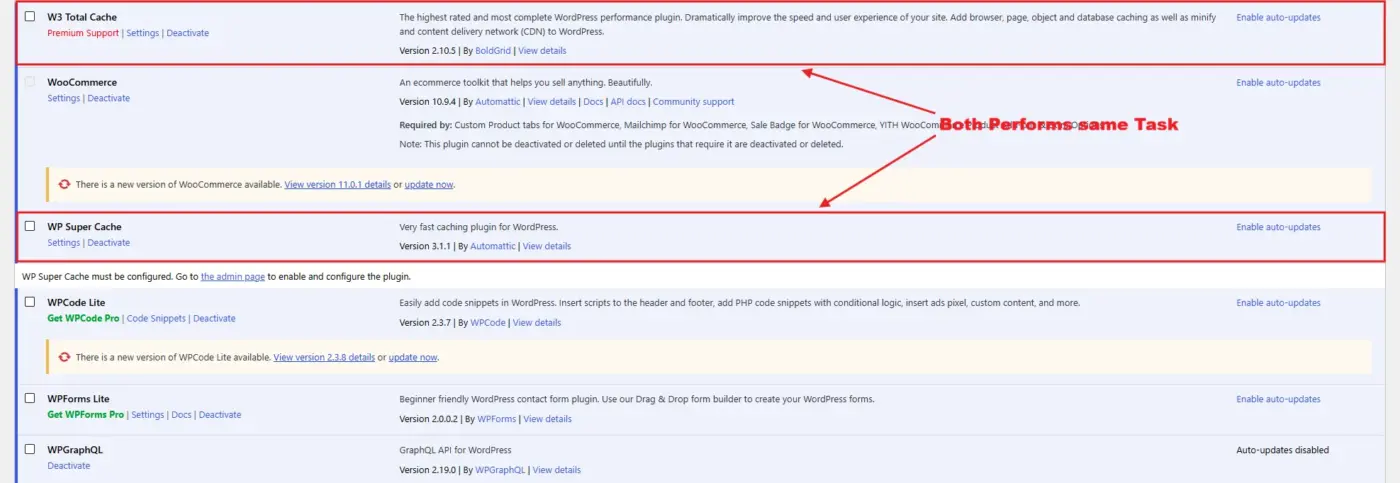
Task: Open Automattic link in WooCommerce row
Action: [x=498, y=101]
